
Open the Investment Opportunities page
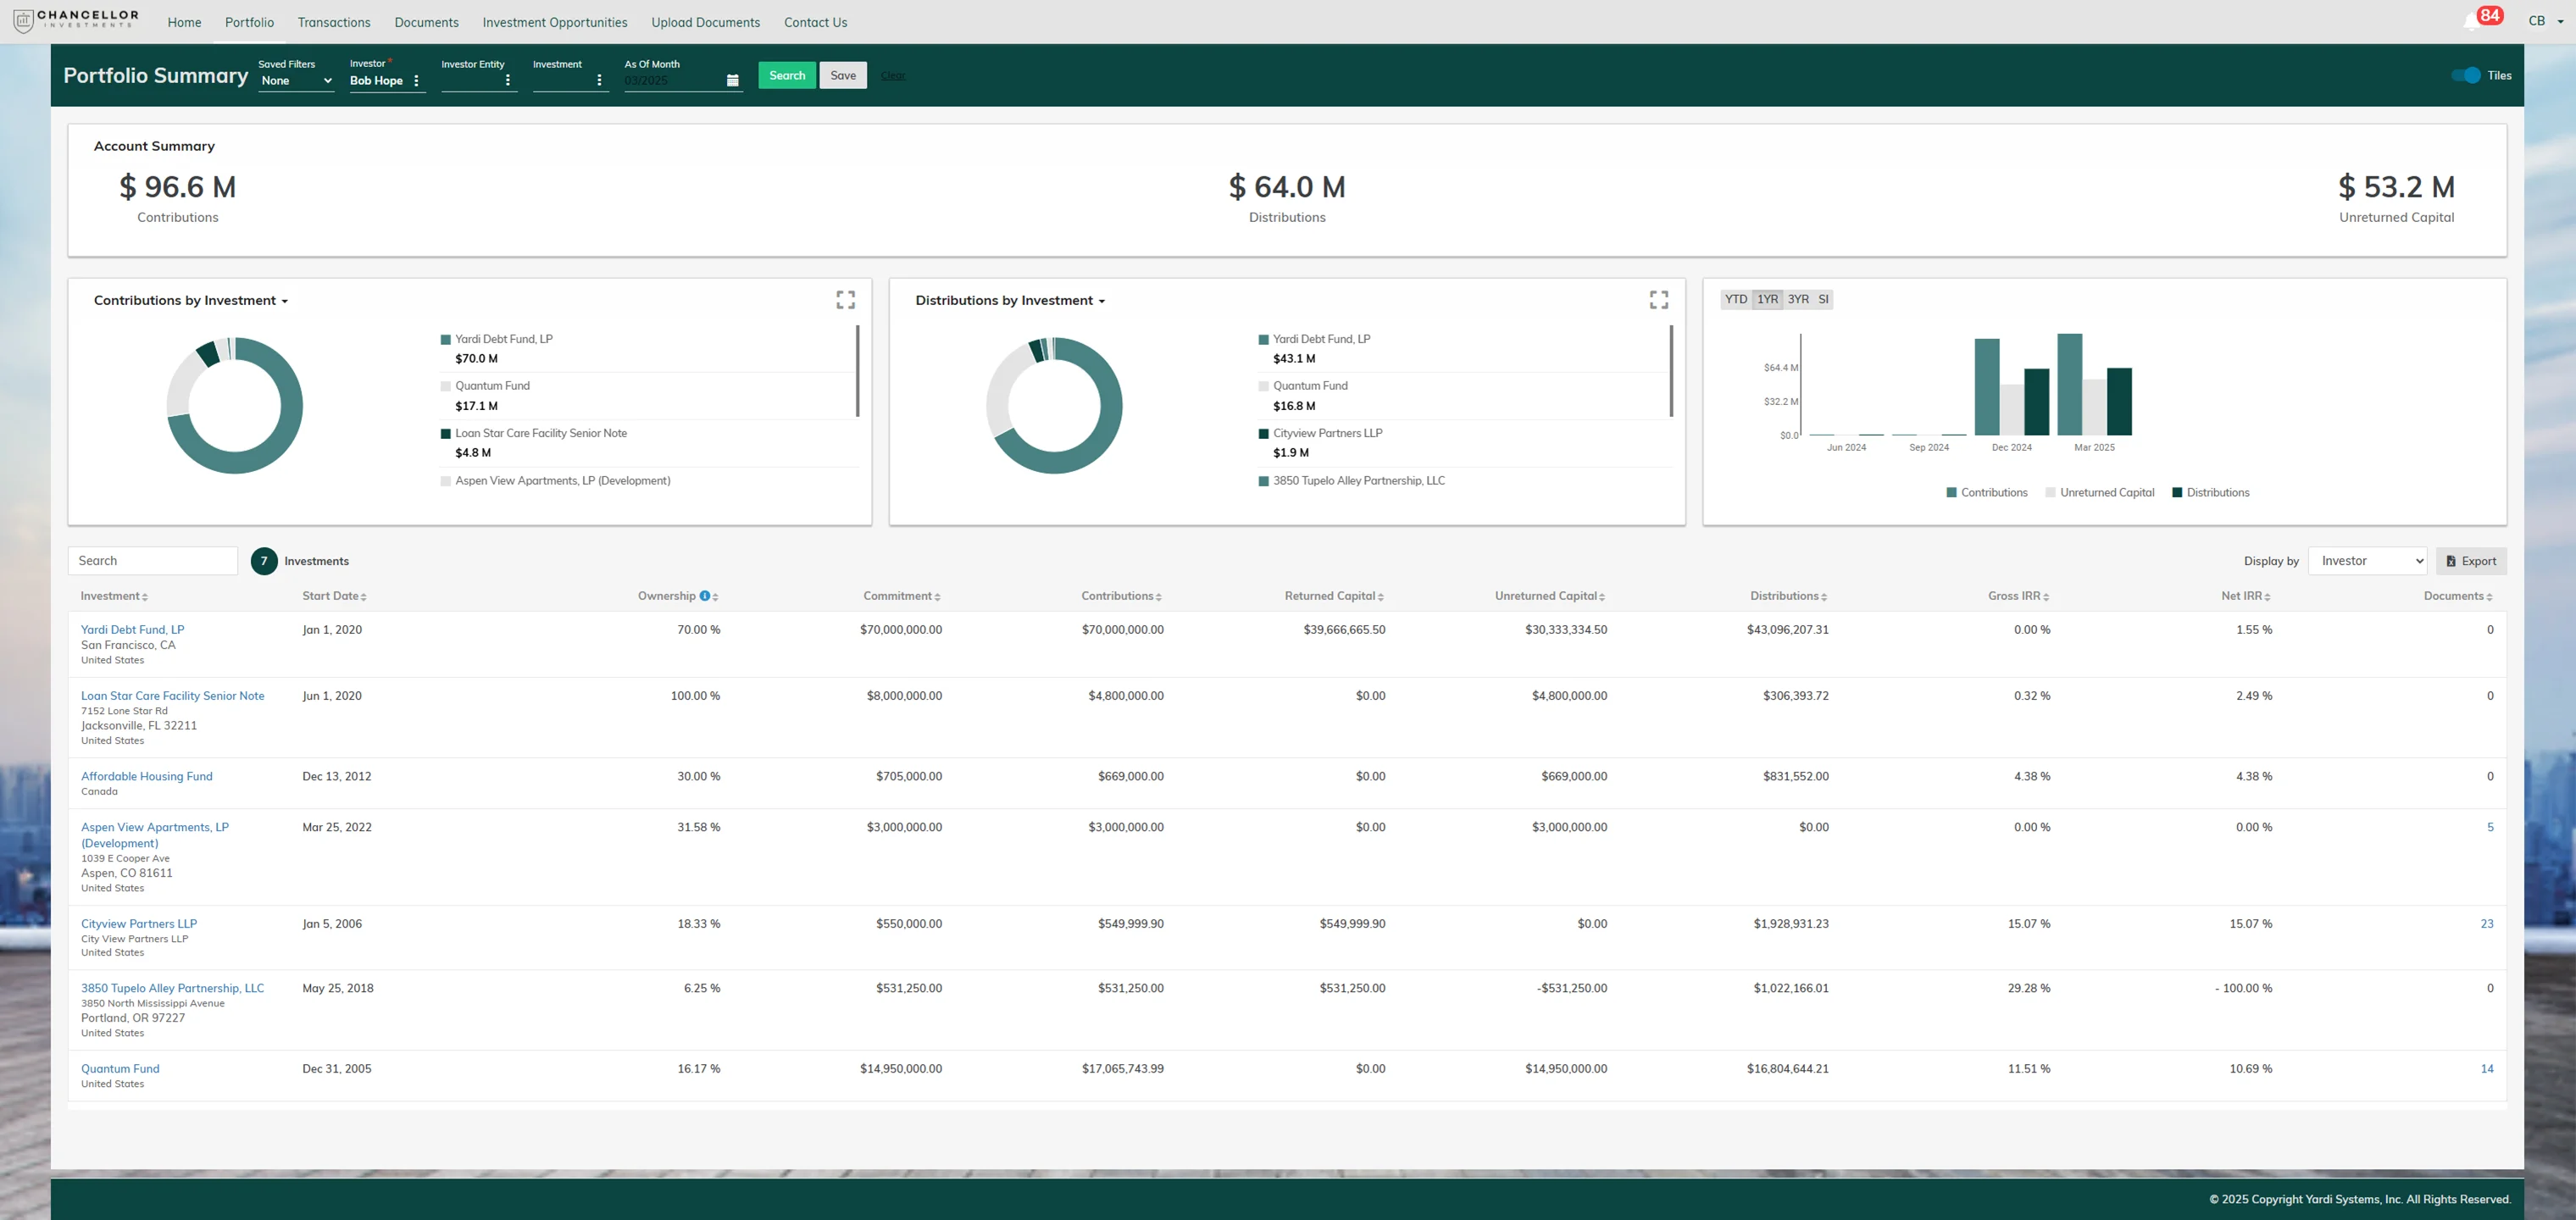[554, 22]
